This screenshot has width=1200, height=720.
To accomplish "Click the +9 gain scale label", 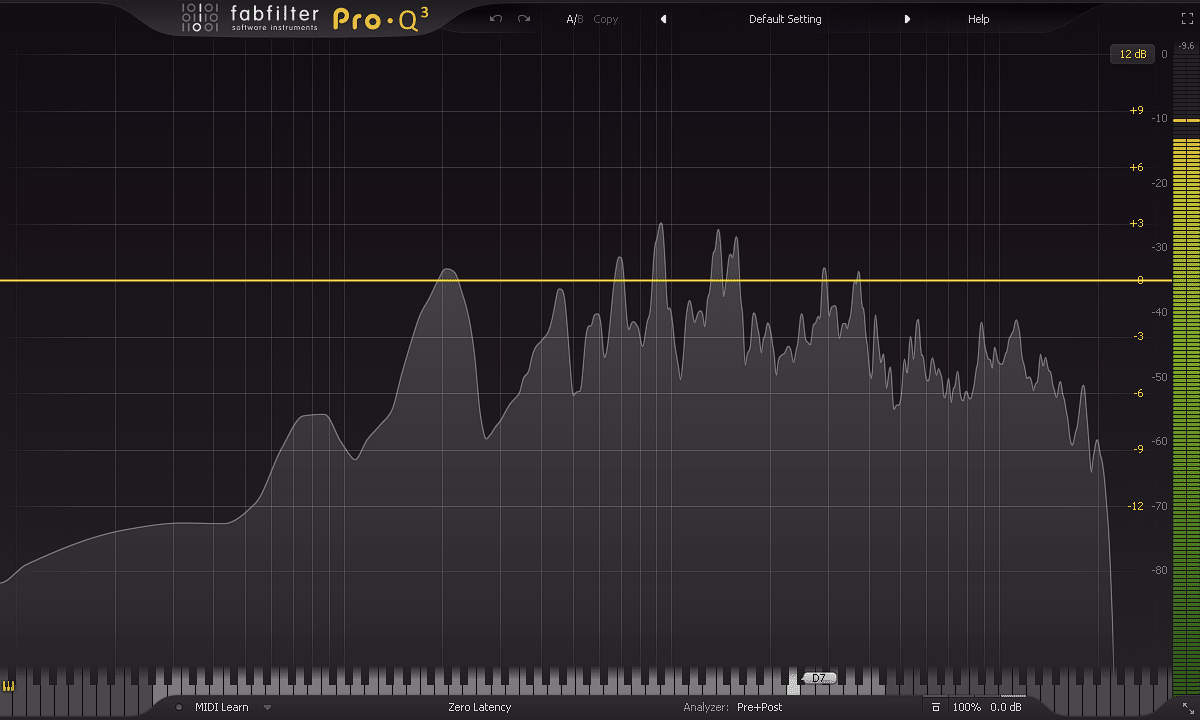I will 1136,111.
